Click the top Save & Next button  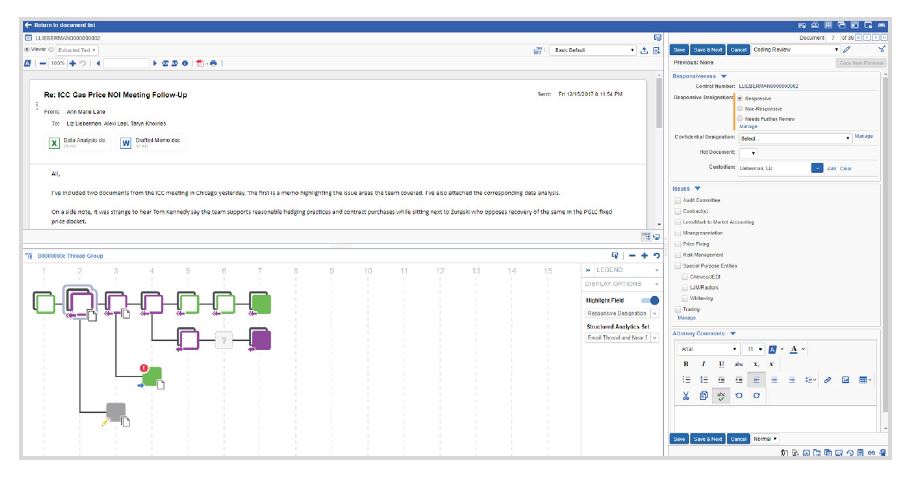708,49
